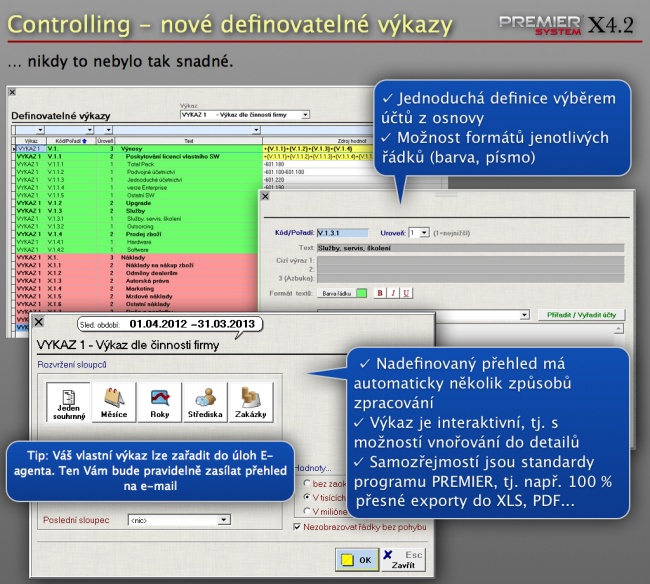The height and width of the screenshot is (584, 650).
Task: Click the scroll up arrow in accounts list
Action: 619,329
